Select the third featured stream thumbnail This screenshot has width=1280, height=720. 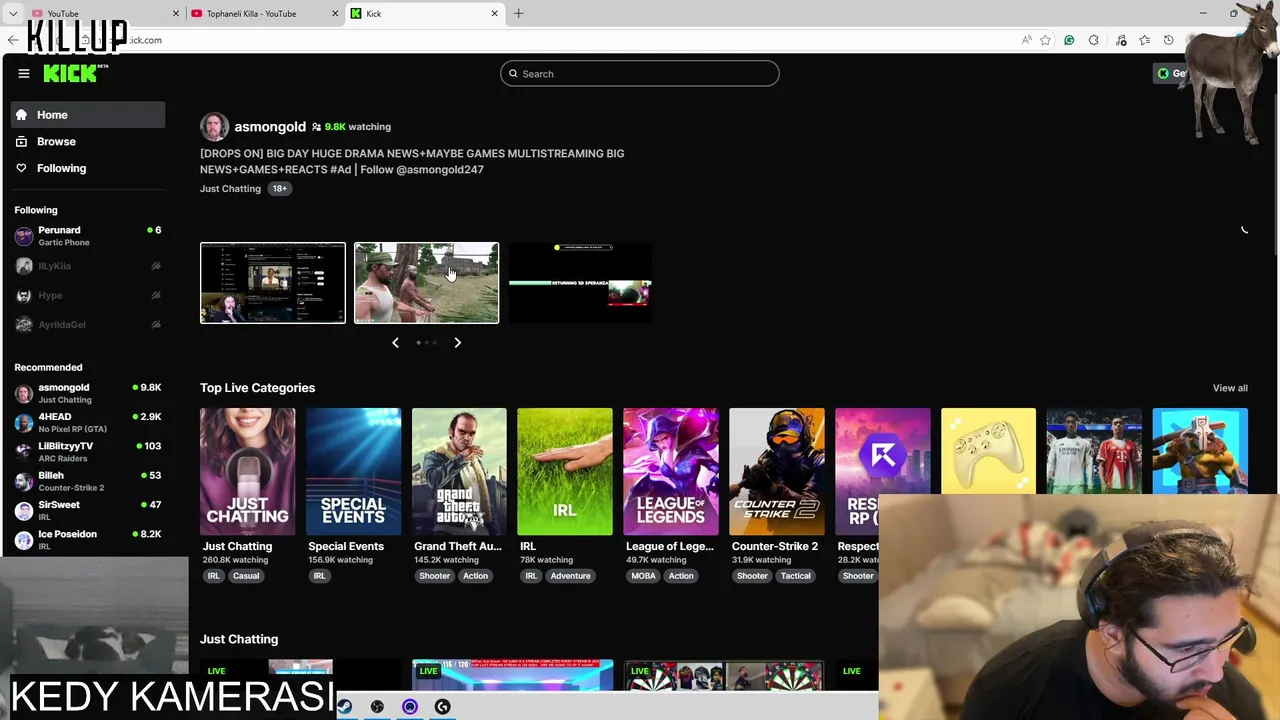pos(580,283)
